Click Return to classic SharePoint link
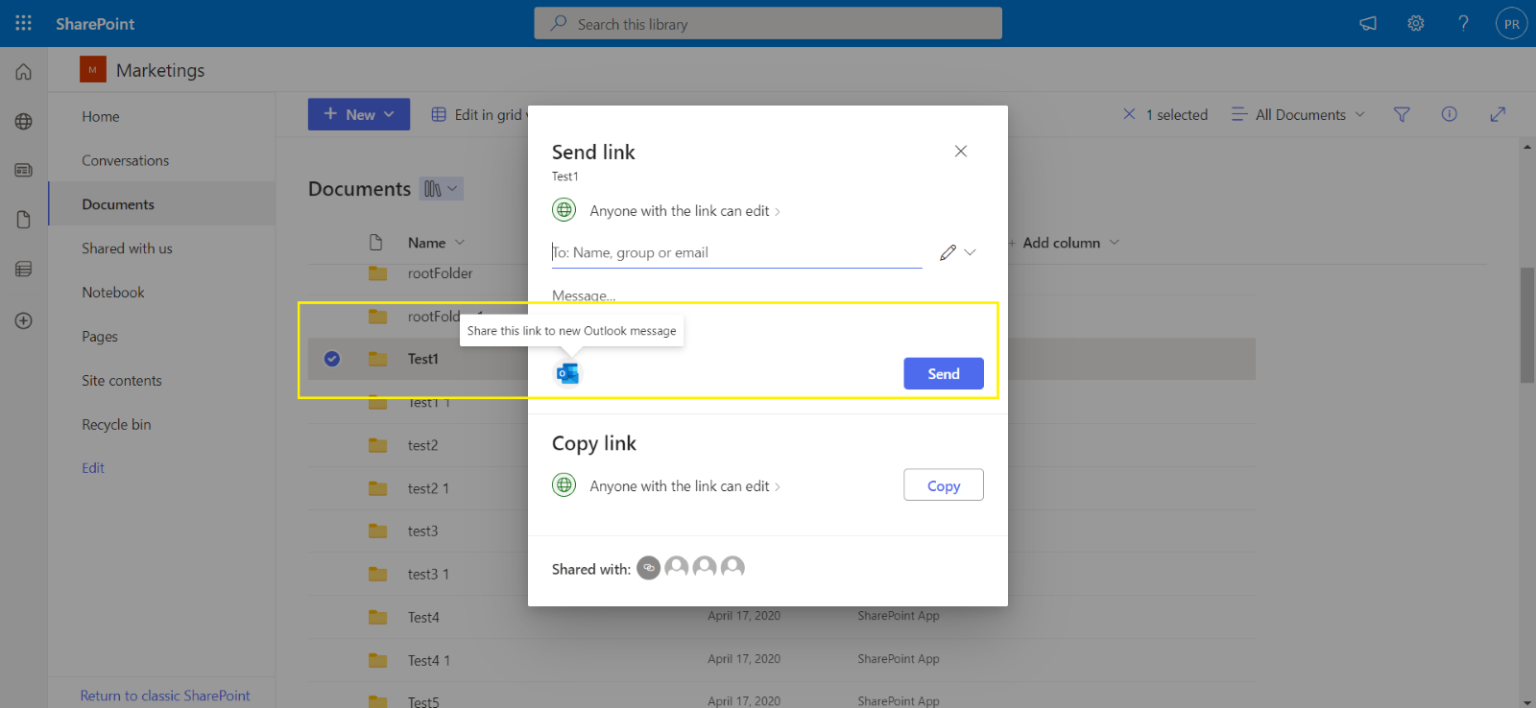Image resolution: width=1536 pixels, height=708 pixels. [x=165, y=695]
